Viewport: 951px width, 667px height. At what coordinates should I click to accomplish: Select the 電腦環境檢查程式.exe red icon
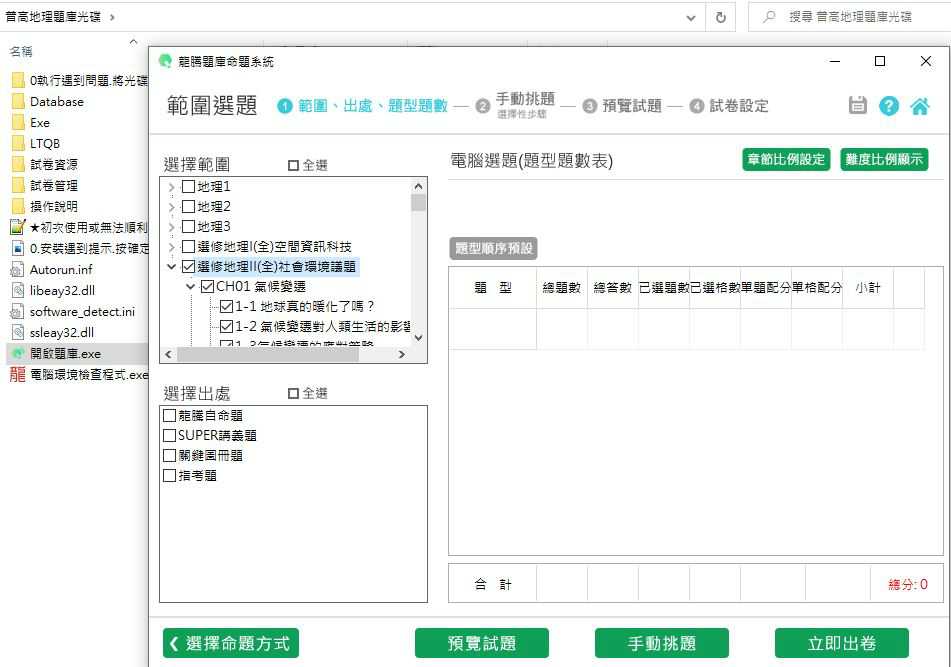pyautogui.click(x=18, y=375)
